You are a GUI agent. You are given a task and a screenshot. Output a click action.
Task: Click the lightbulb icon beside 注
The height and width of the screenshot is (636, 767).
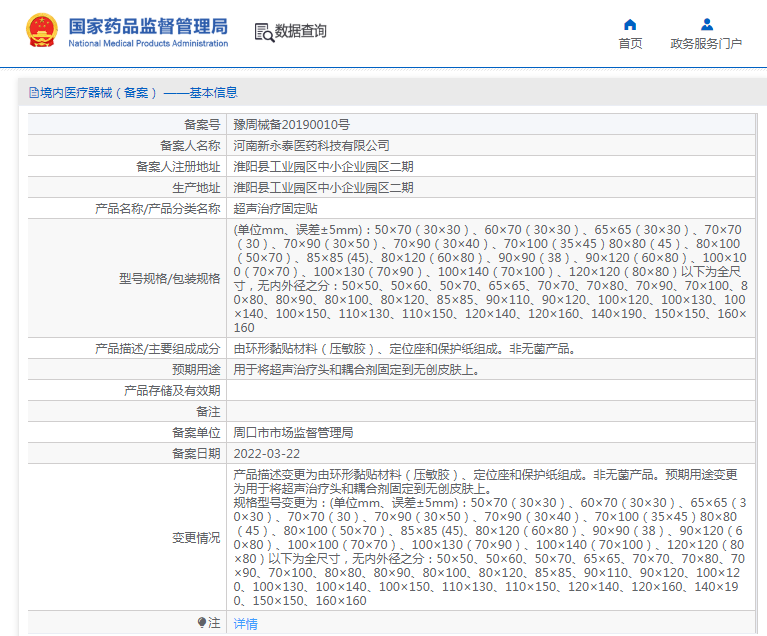[x=202, y=622]
